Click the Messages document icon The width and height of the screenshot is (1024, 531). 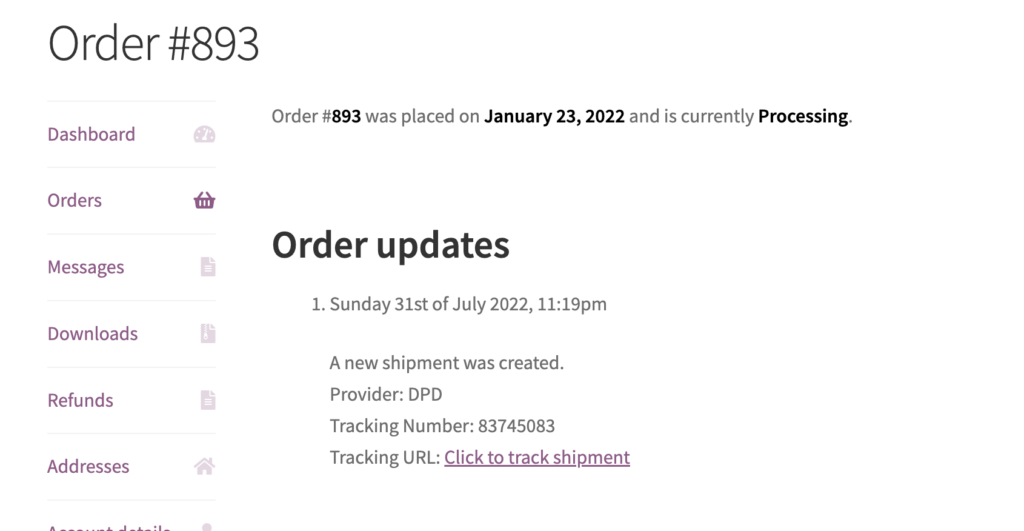coord(208,266)
